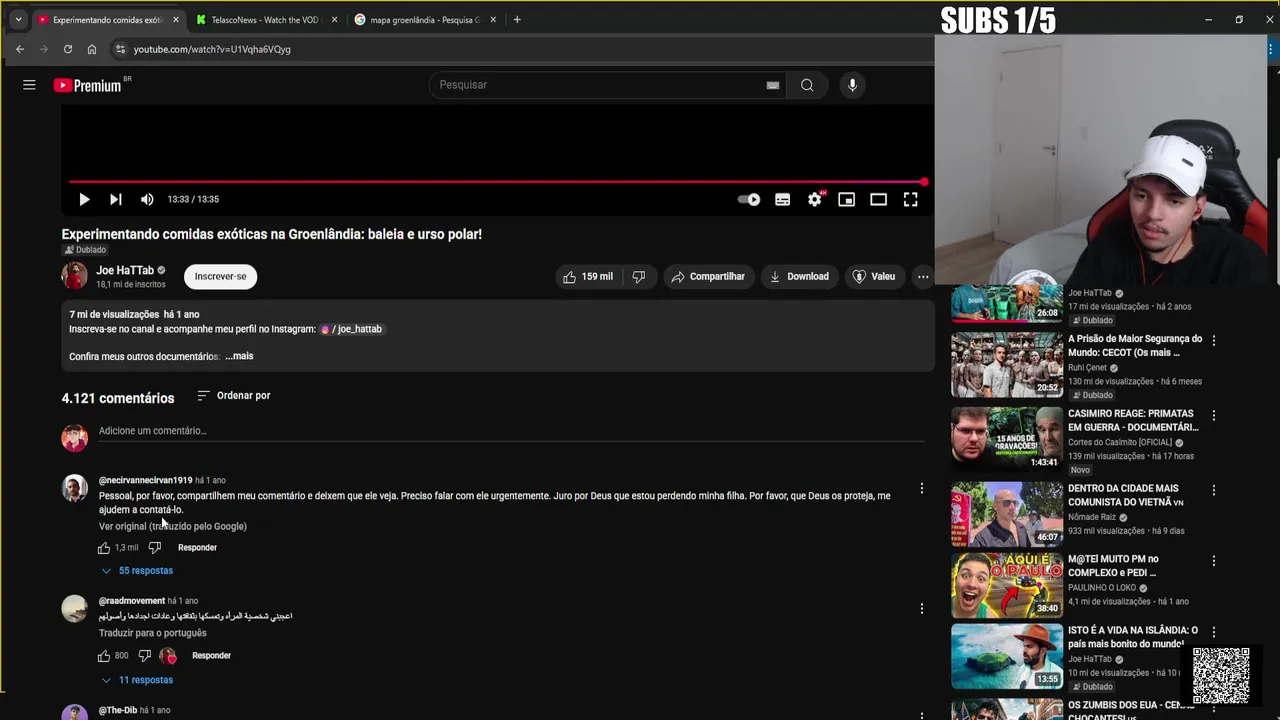Switch to TelascoNews browser tab
Image resolution: width=1280 pixels, height=720 pixels.
pos(265,20)
